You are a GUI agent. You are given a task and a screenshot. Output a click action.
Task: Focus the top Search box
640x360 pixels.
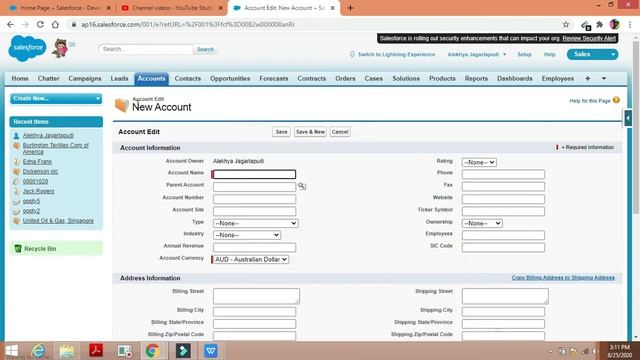[x=146, y=49]
